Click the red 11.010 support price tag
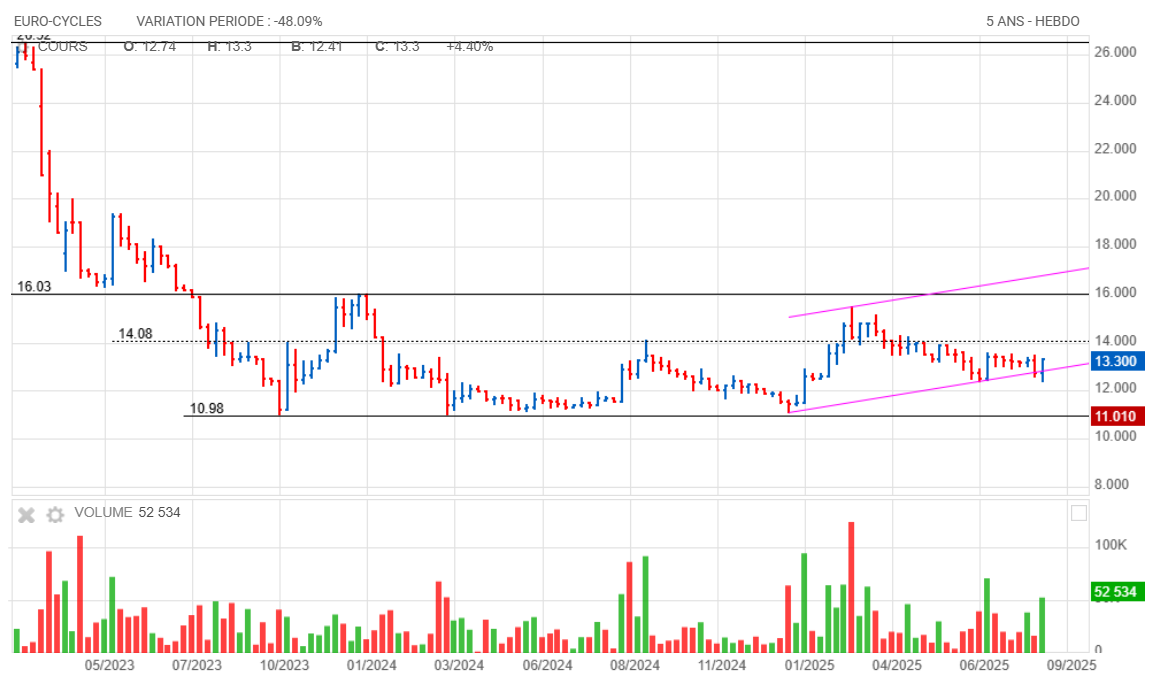 1115,416
